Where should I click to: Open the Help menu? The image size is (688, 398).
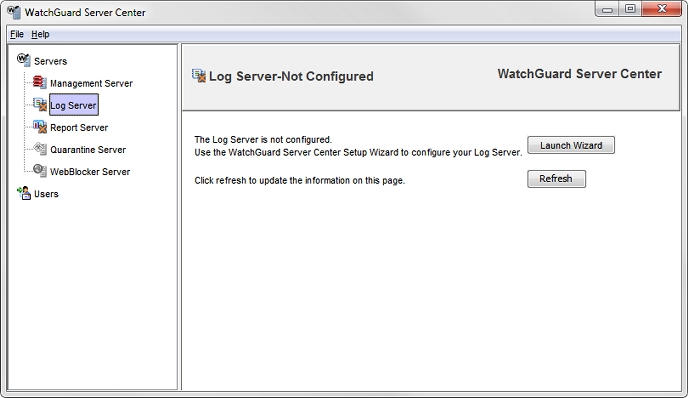(x=40, y=34)
